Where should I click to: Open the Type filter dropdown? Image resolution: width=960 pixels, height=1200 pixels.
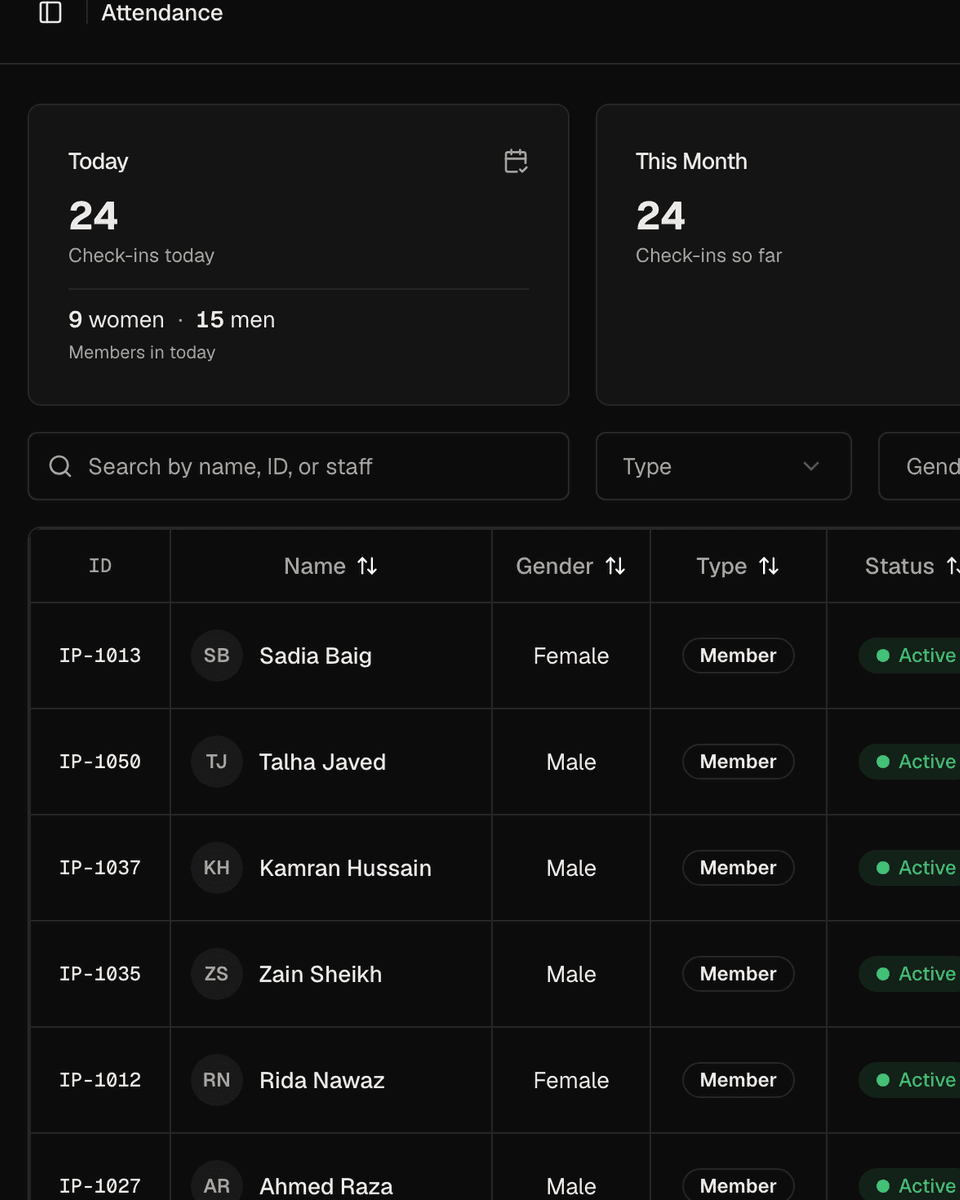pyautogui.click(x=723, y=466)
